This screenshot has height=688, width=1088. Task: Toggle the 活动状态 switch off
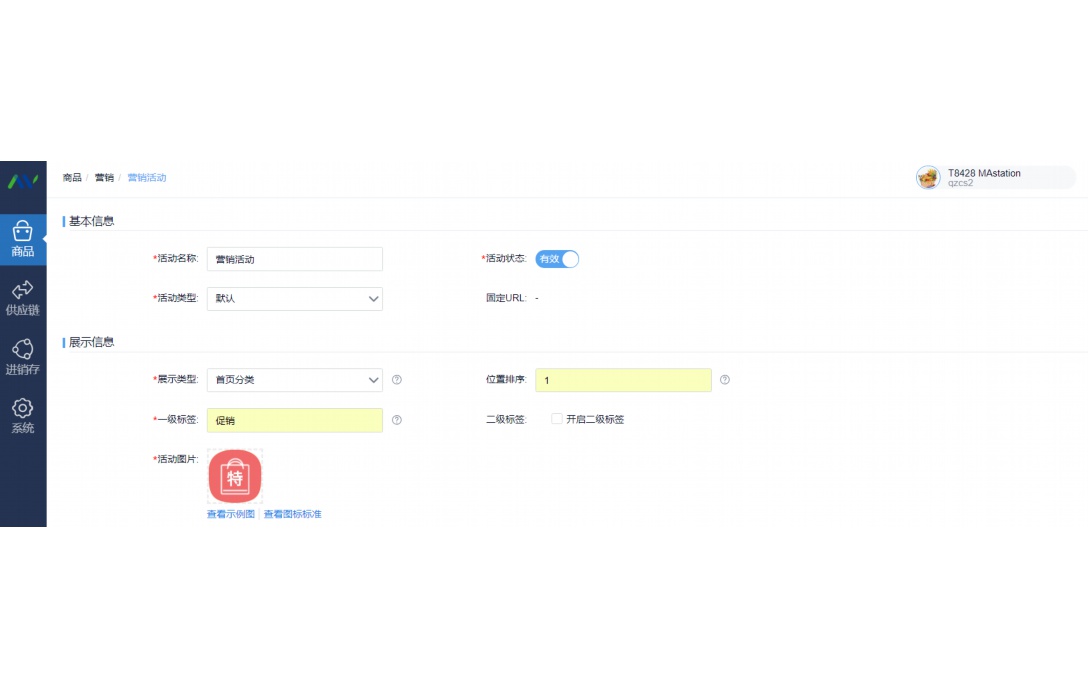click(558, 259)
